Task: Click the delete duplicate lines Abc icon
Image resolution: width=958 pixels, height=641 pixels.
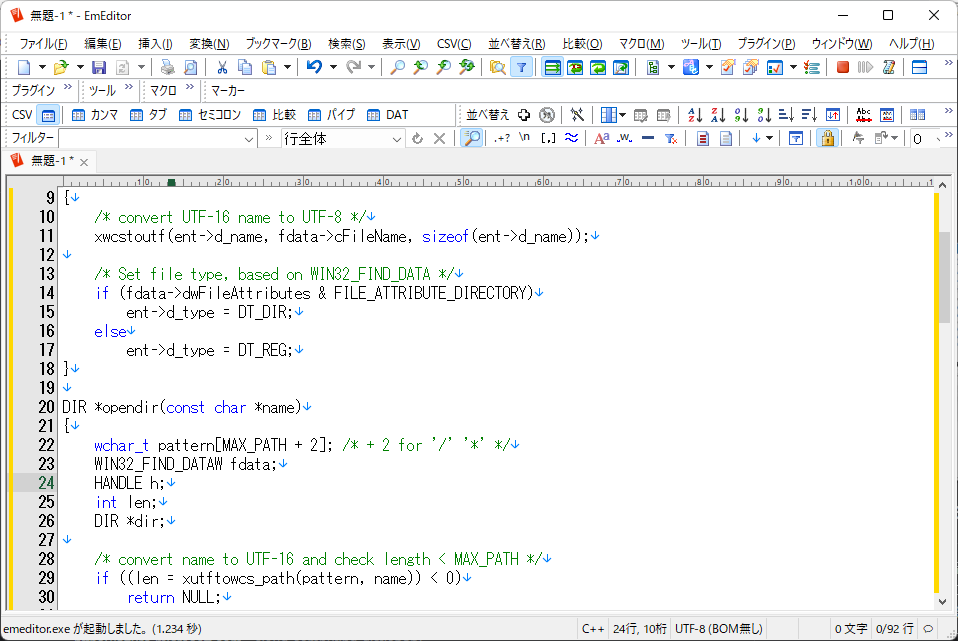Action: [x=863, y=115]
